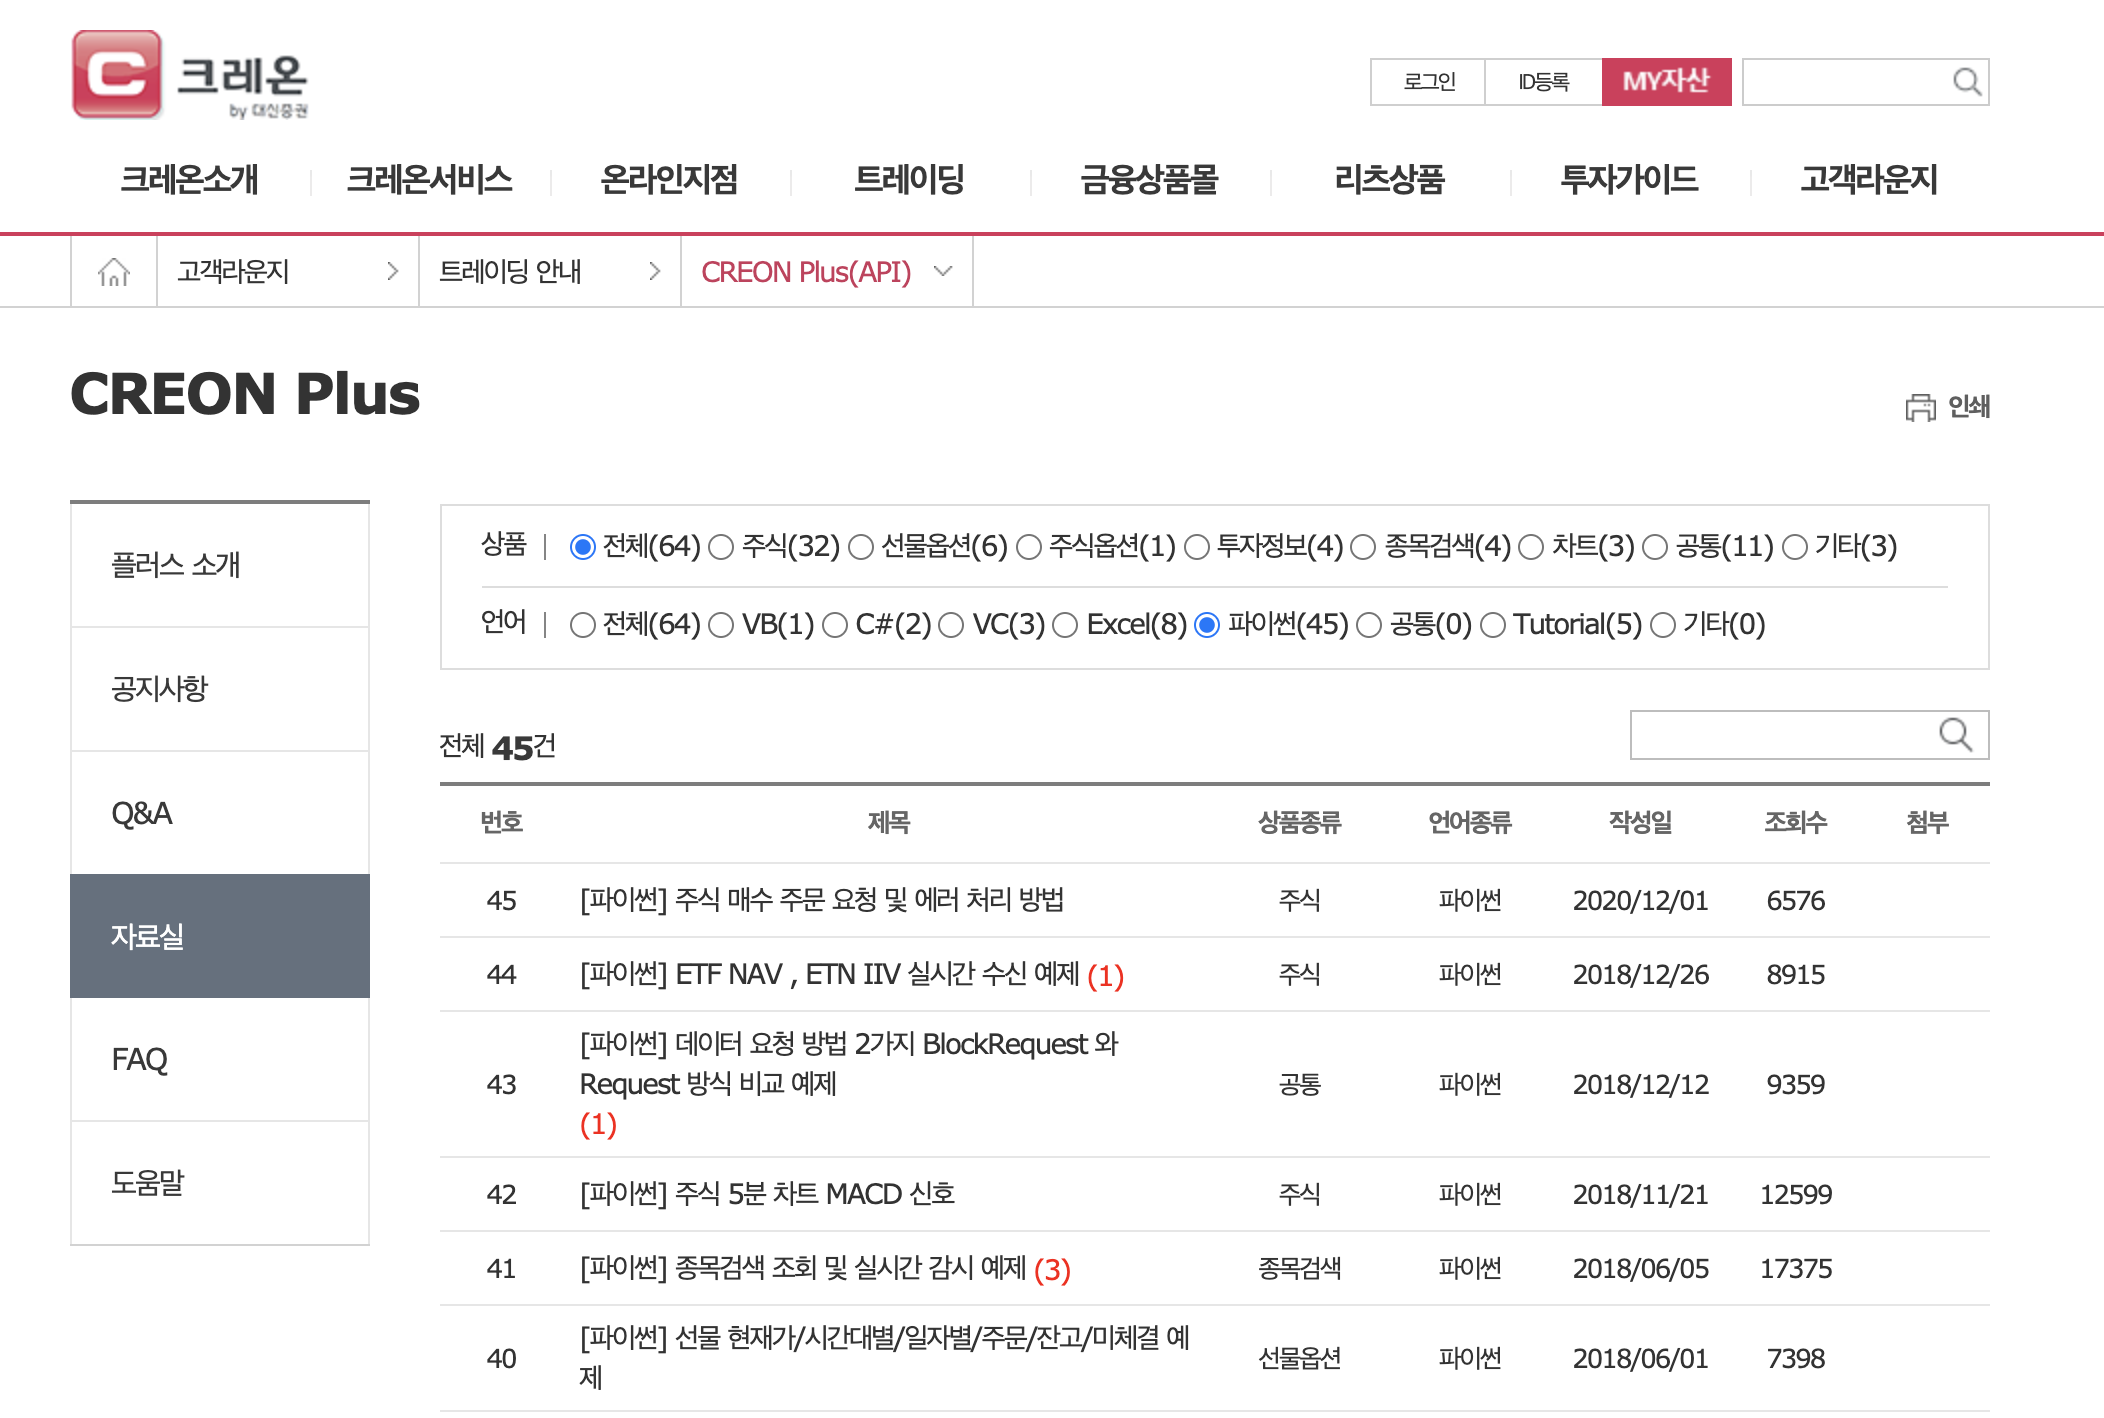The image size is (2104, 1418).
Task: Go to home via breadcrumb house icon
Action: 114,271
